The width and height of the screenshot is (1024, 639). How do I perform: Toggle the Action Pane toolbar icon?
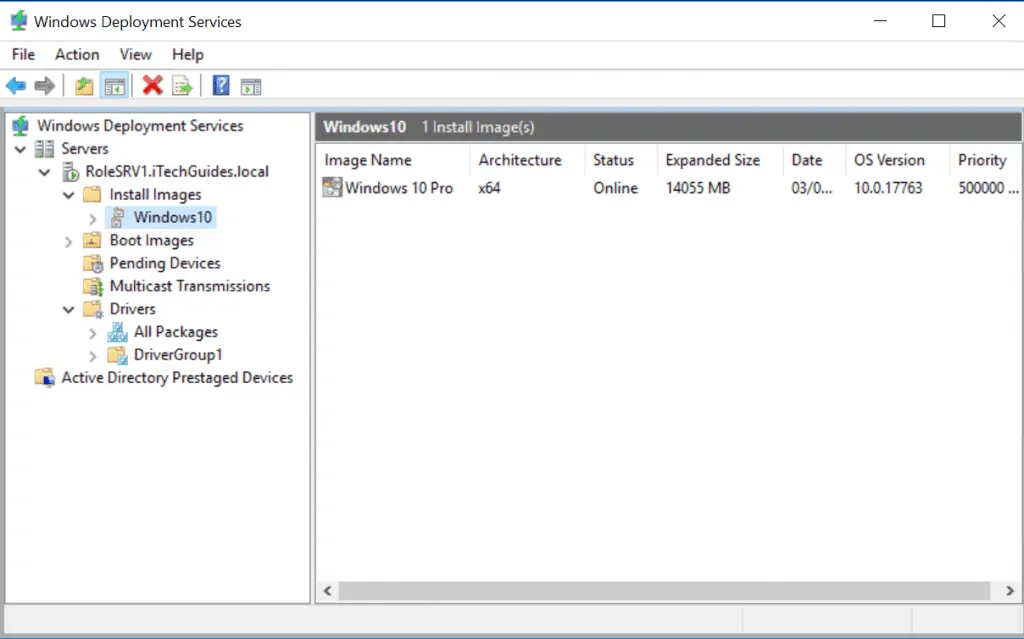tap(251, 86)
